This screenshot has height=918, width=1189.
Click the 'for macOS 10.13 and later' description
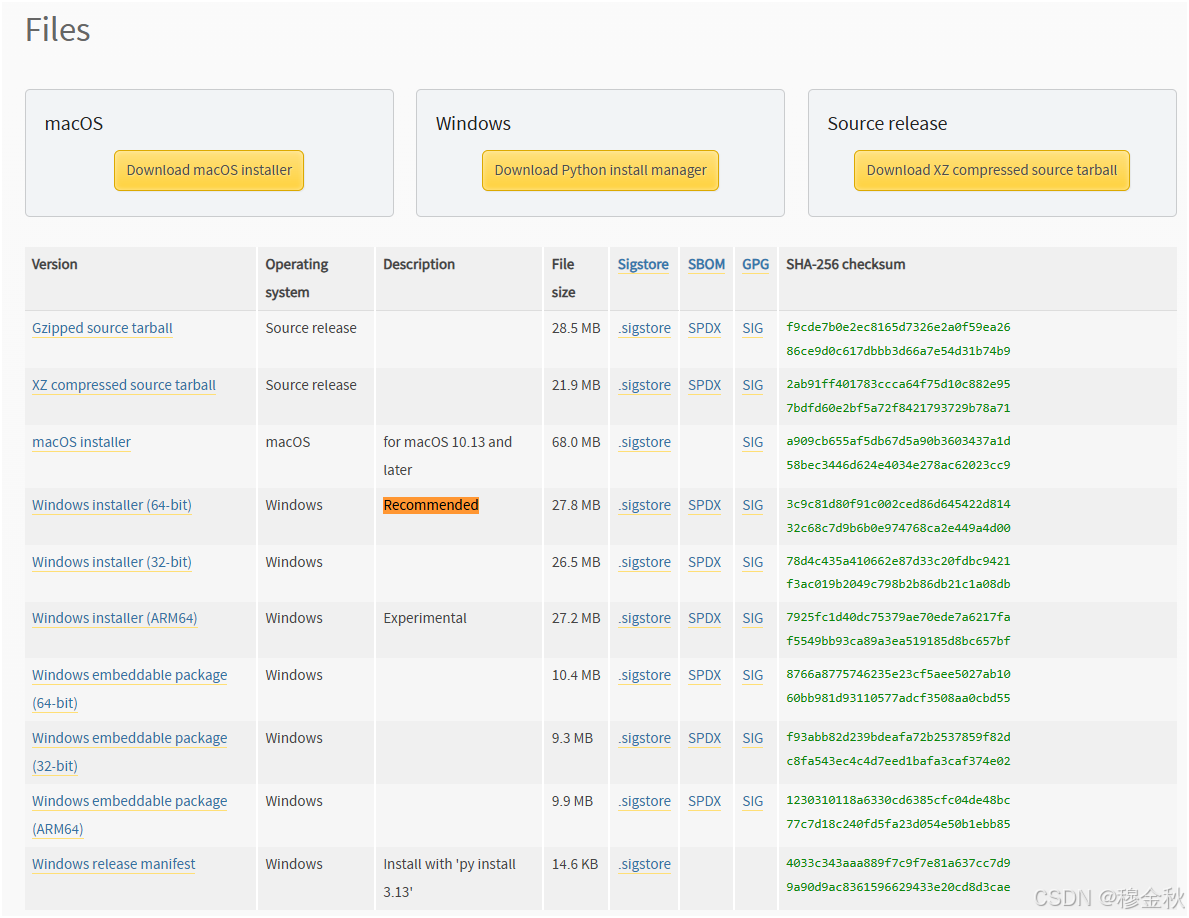coord(447,456)
